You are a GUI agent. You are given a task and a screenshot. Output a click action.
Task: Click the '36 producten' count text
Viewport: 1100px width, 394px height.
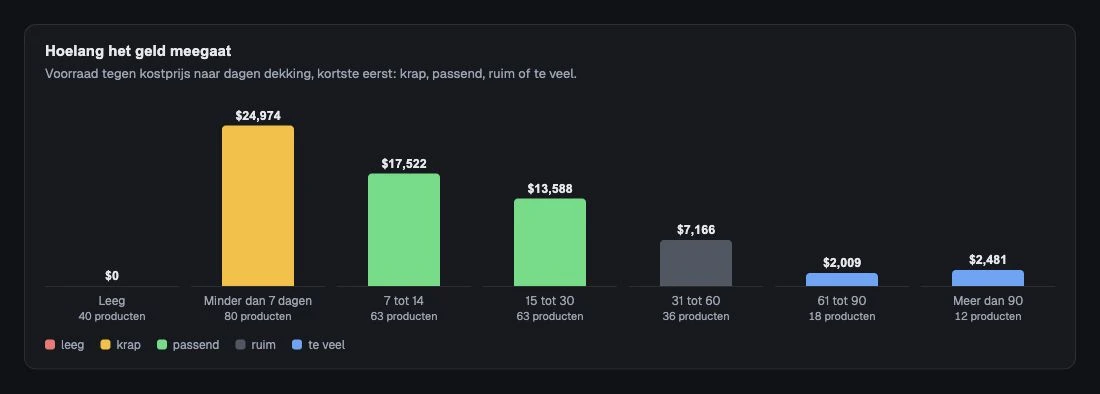coord(696,317)
